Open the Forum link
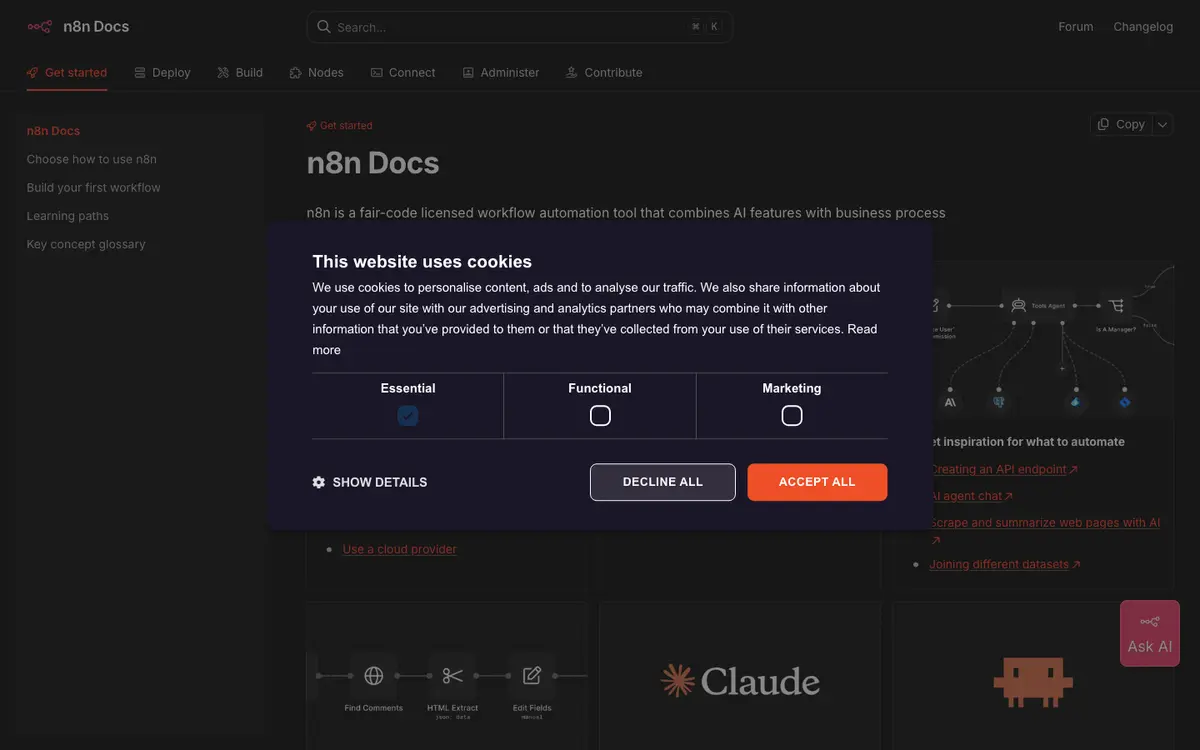The height and width of the screenshot is (750, 1200). pos(1076,27)
